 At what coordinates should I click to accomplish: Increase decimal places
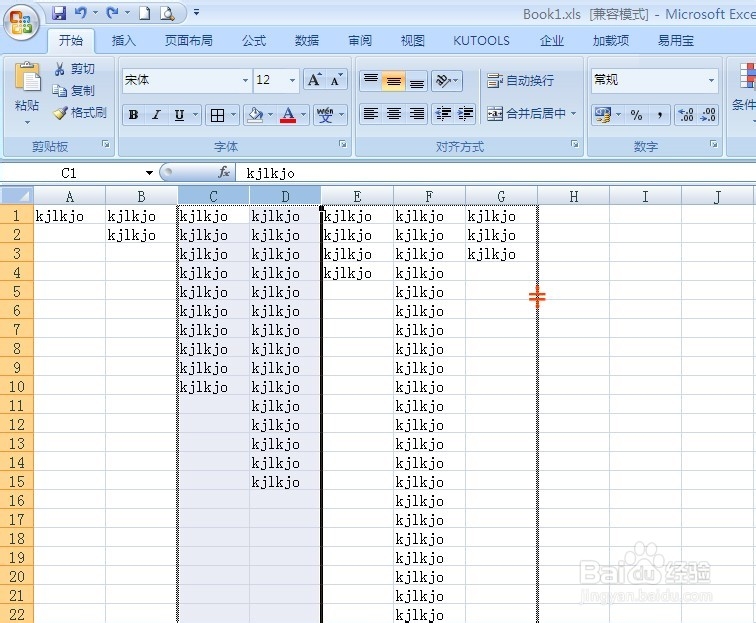click(x=685, y=115)
